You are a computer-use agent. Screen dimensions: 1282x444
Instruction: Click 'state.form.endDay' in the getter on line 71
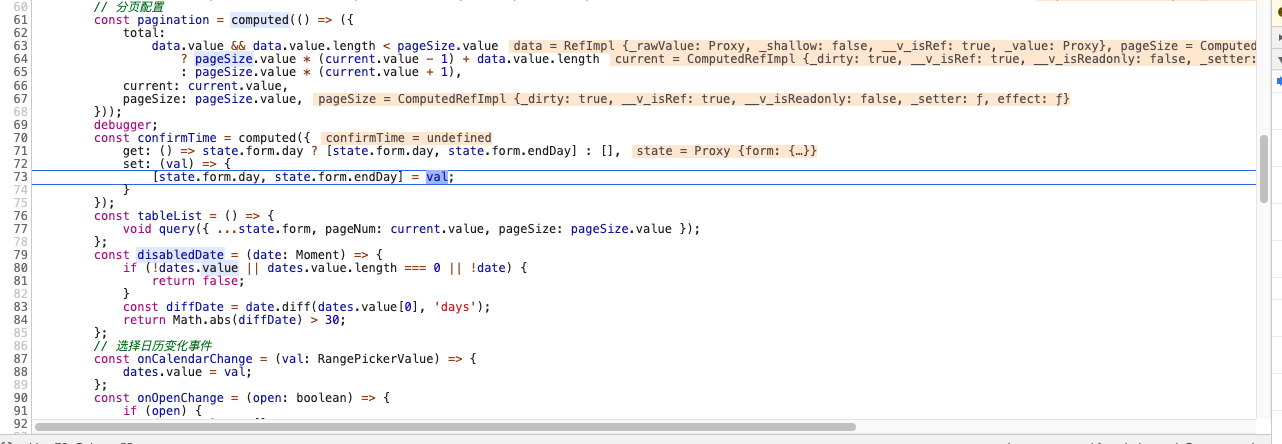509,150
